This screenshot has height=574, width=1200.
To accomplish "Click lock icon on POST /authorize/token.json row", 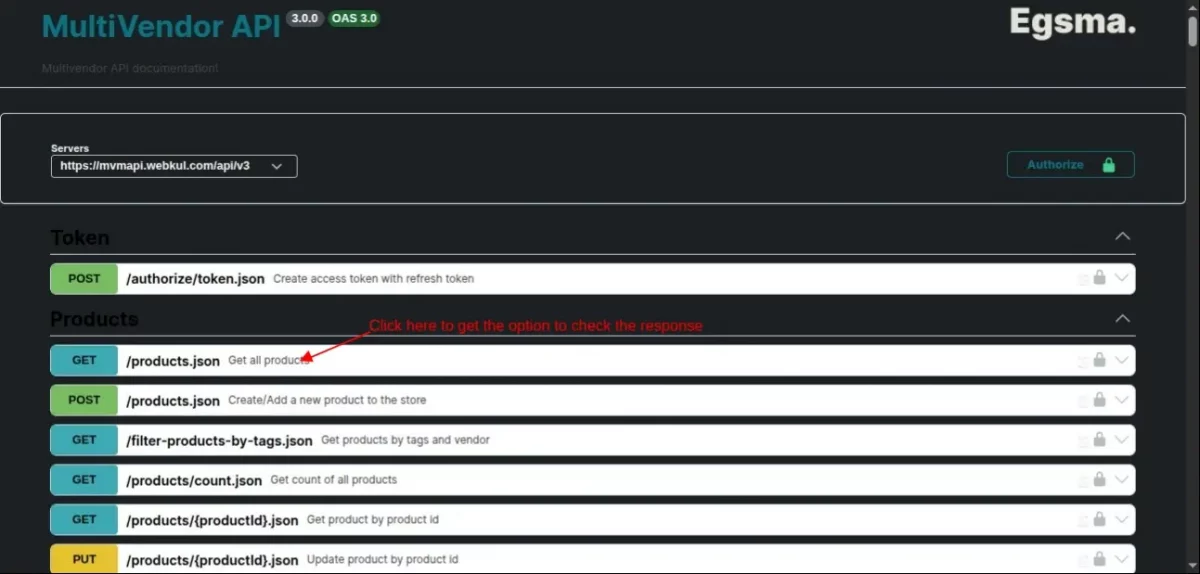I will pos(1099,278).
